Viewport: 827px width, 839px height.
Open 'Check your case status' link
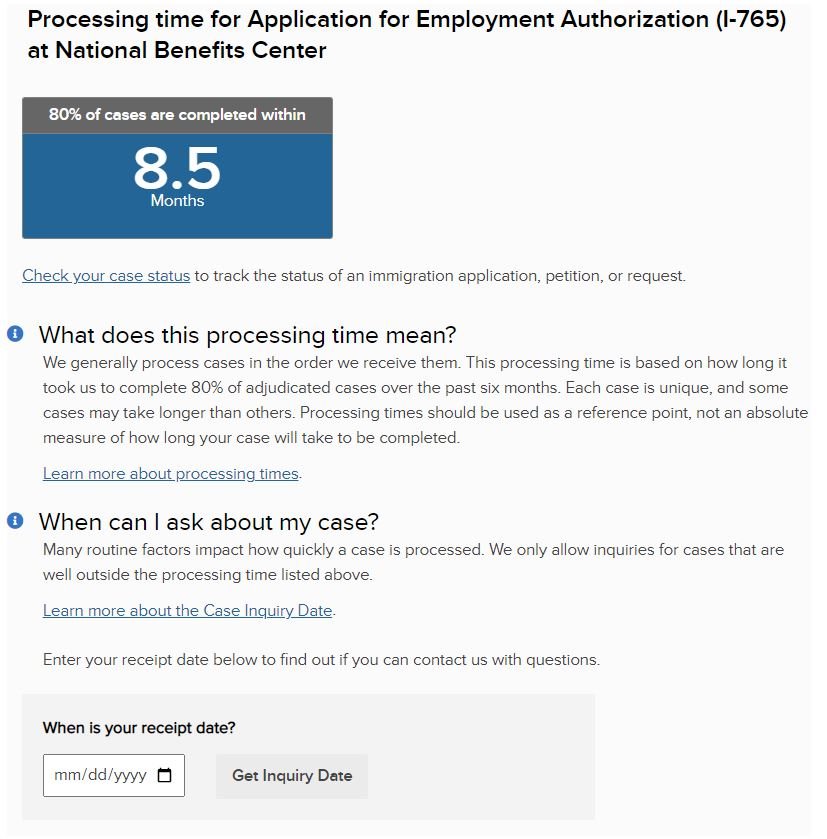coord(106,276)
